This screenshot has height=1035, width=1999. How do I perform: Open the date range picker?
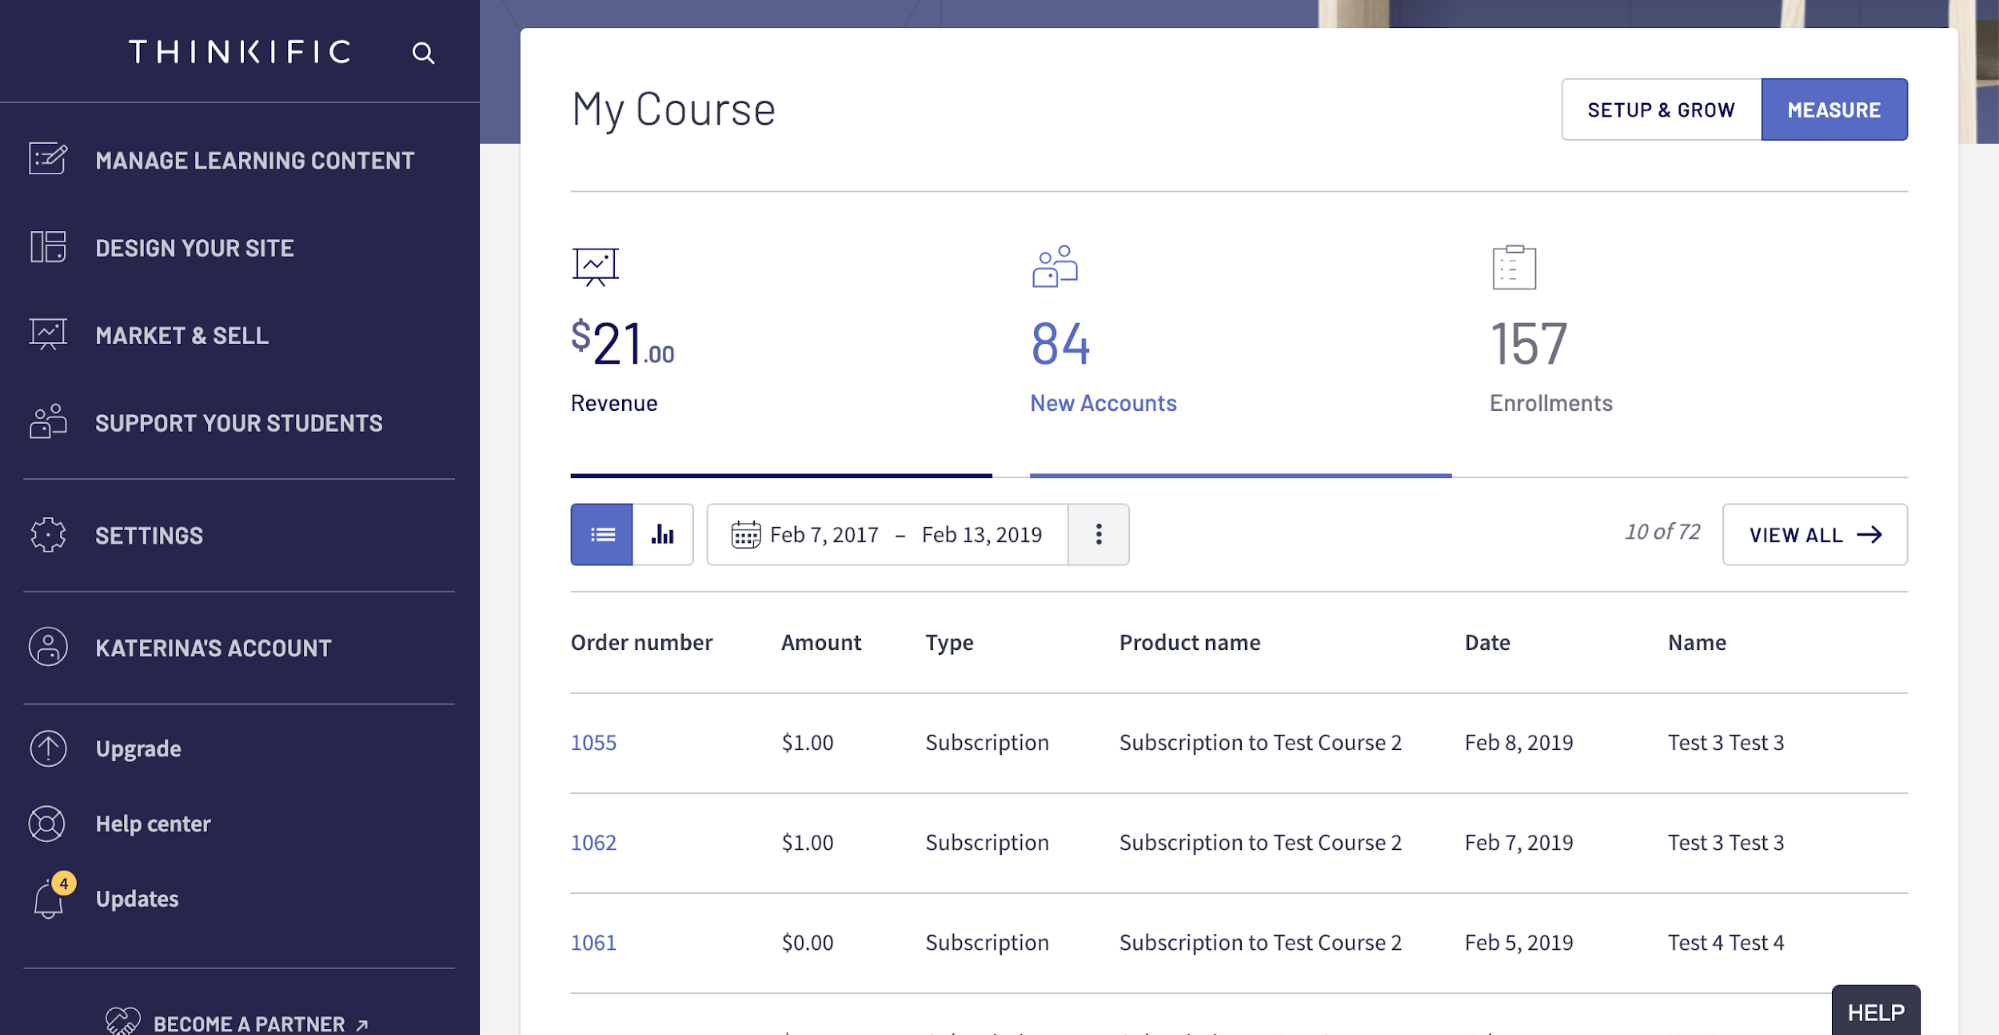click(906, 534)
